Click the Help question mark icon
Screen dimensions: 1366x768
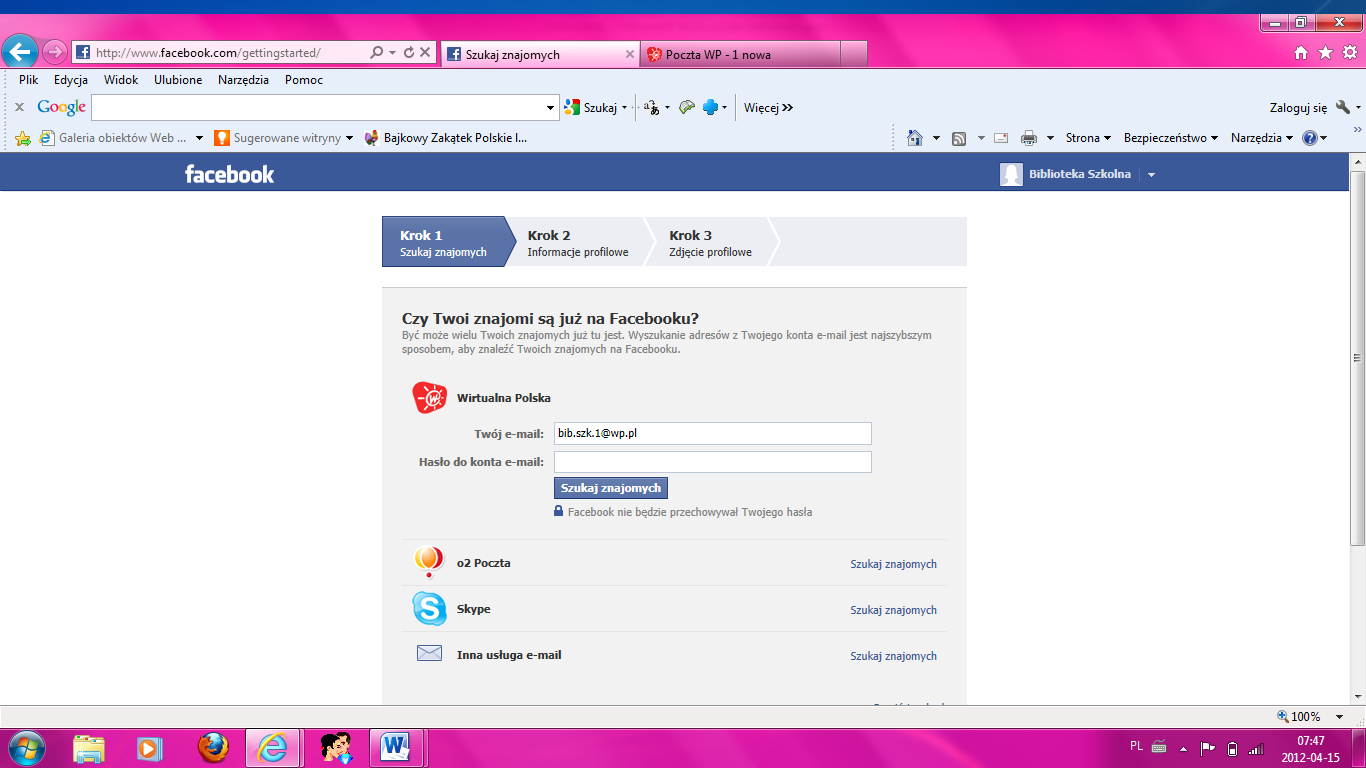(x=1310, y=138)
